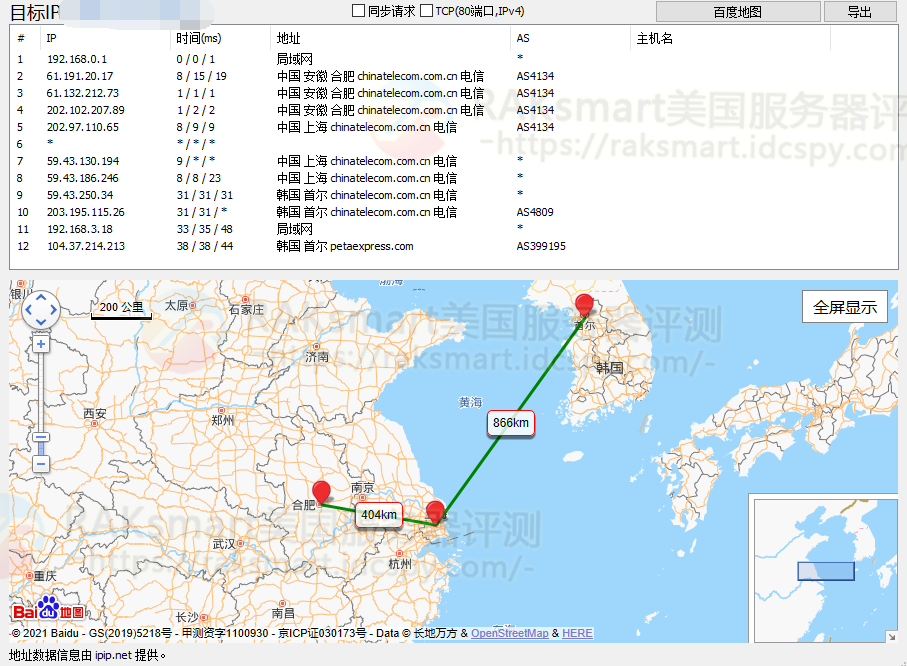Zoom in the map with the plus button
This screenshot has width=907, height=666.
tap(41, 344)
